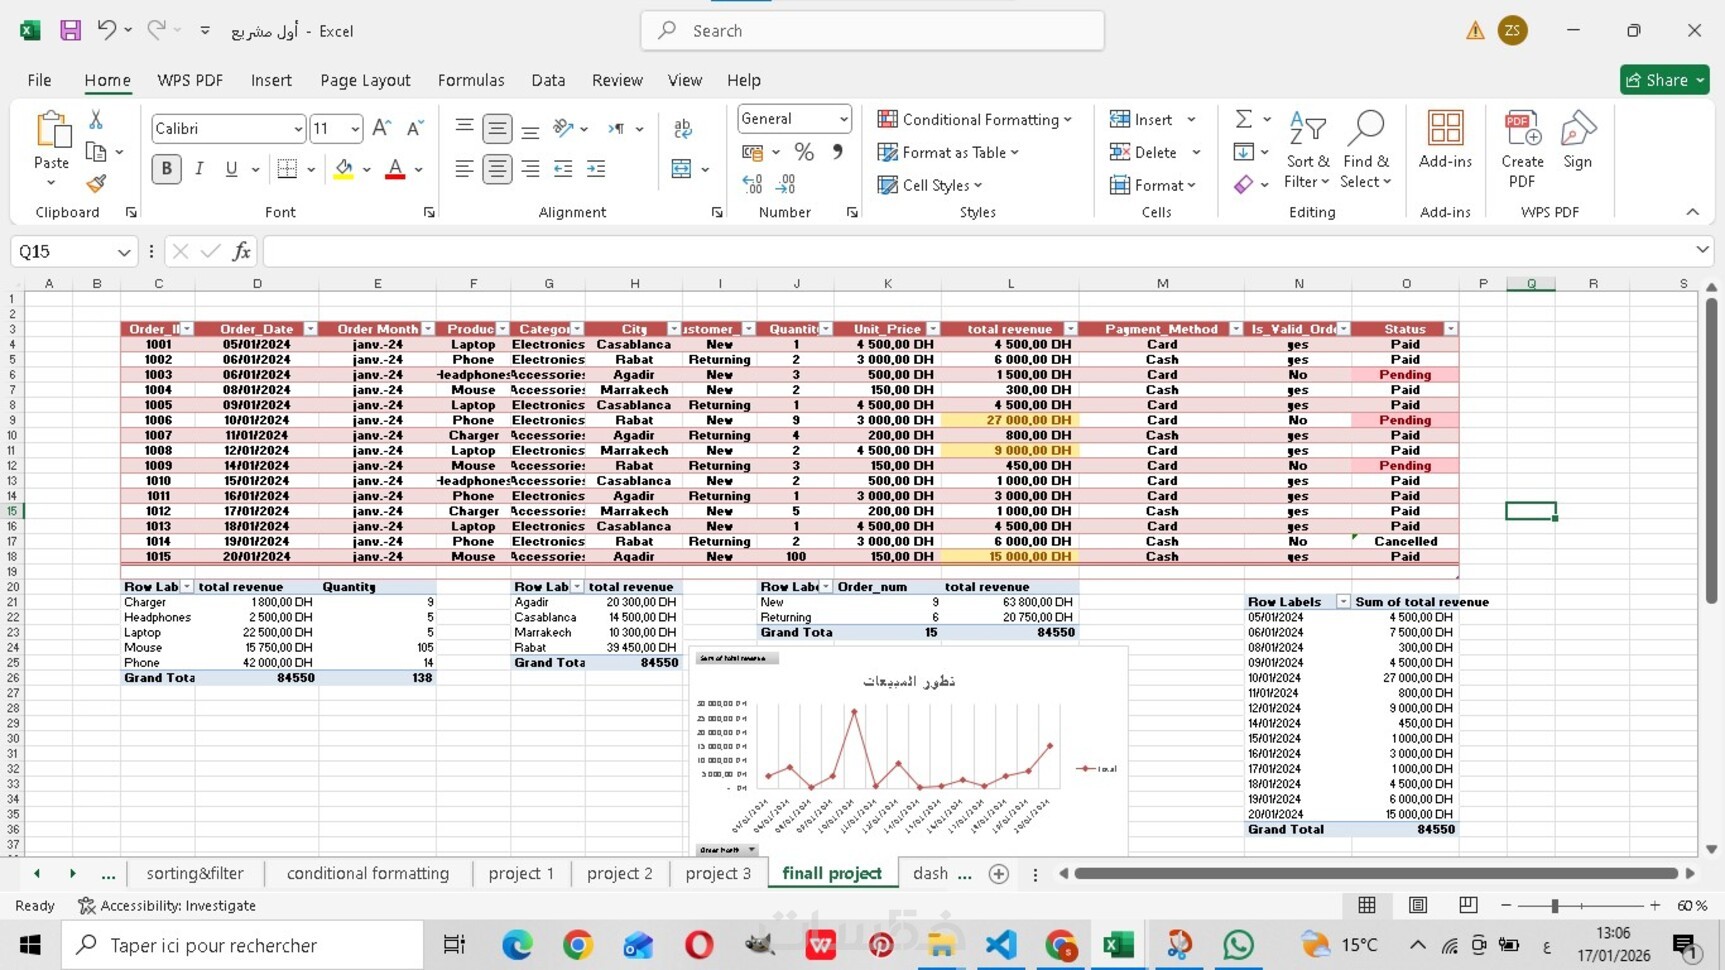The width and height of the screenshot is (1725, 970).
Task: Click the Increase Indent icon
Action: point(596,169)
